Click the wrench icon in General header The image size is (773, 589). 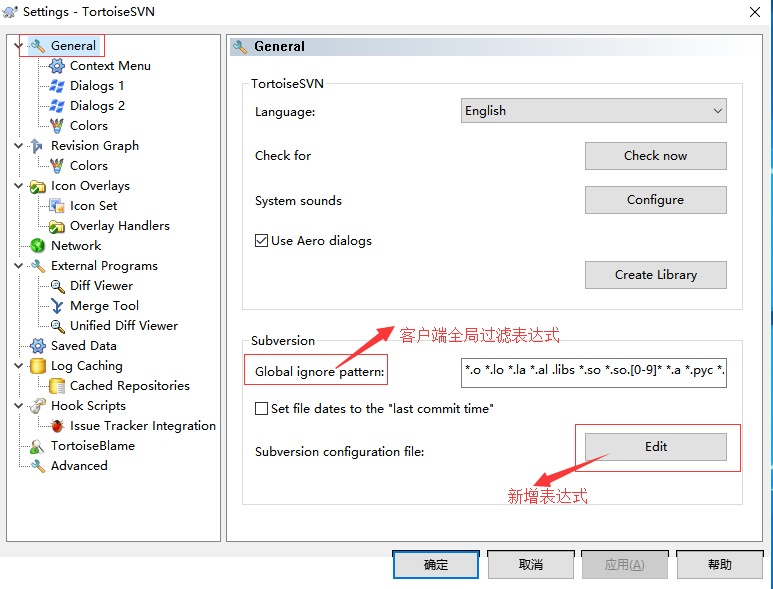(240, 47)
